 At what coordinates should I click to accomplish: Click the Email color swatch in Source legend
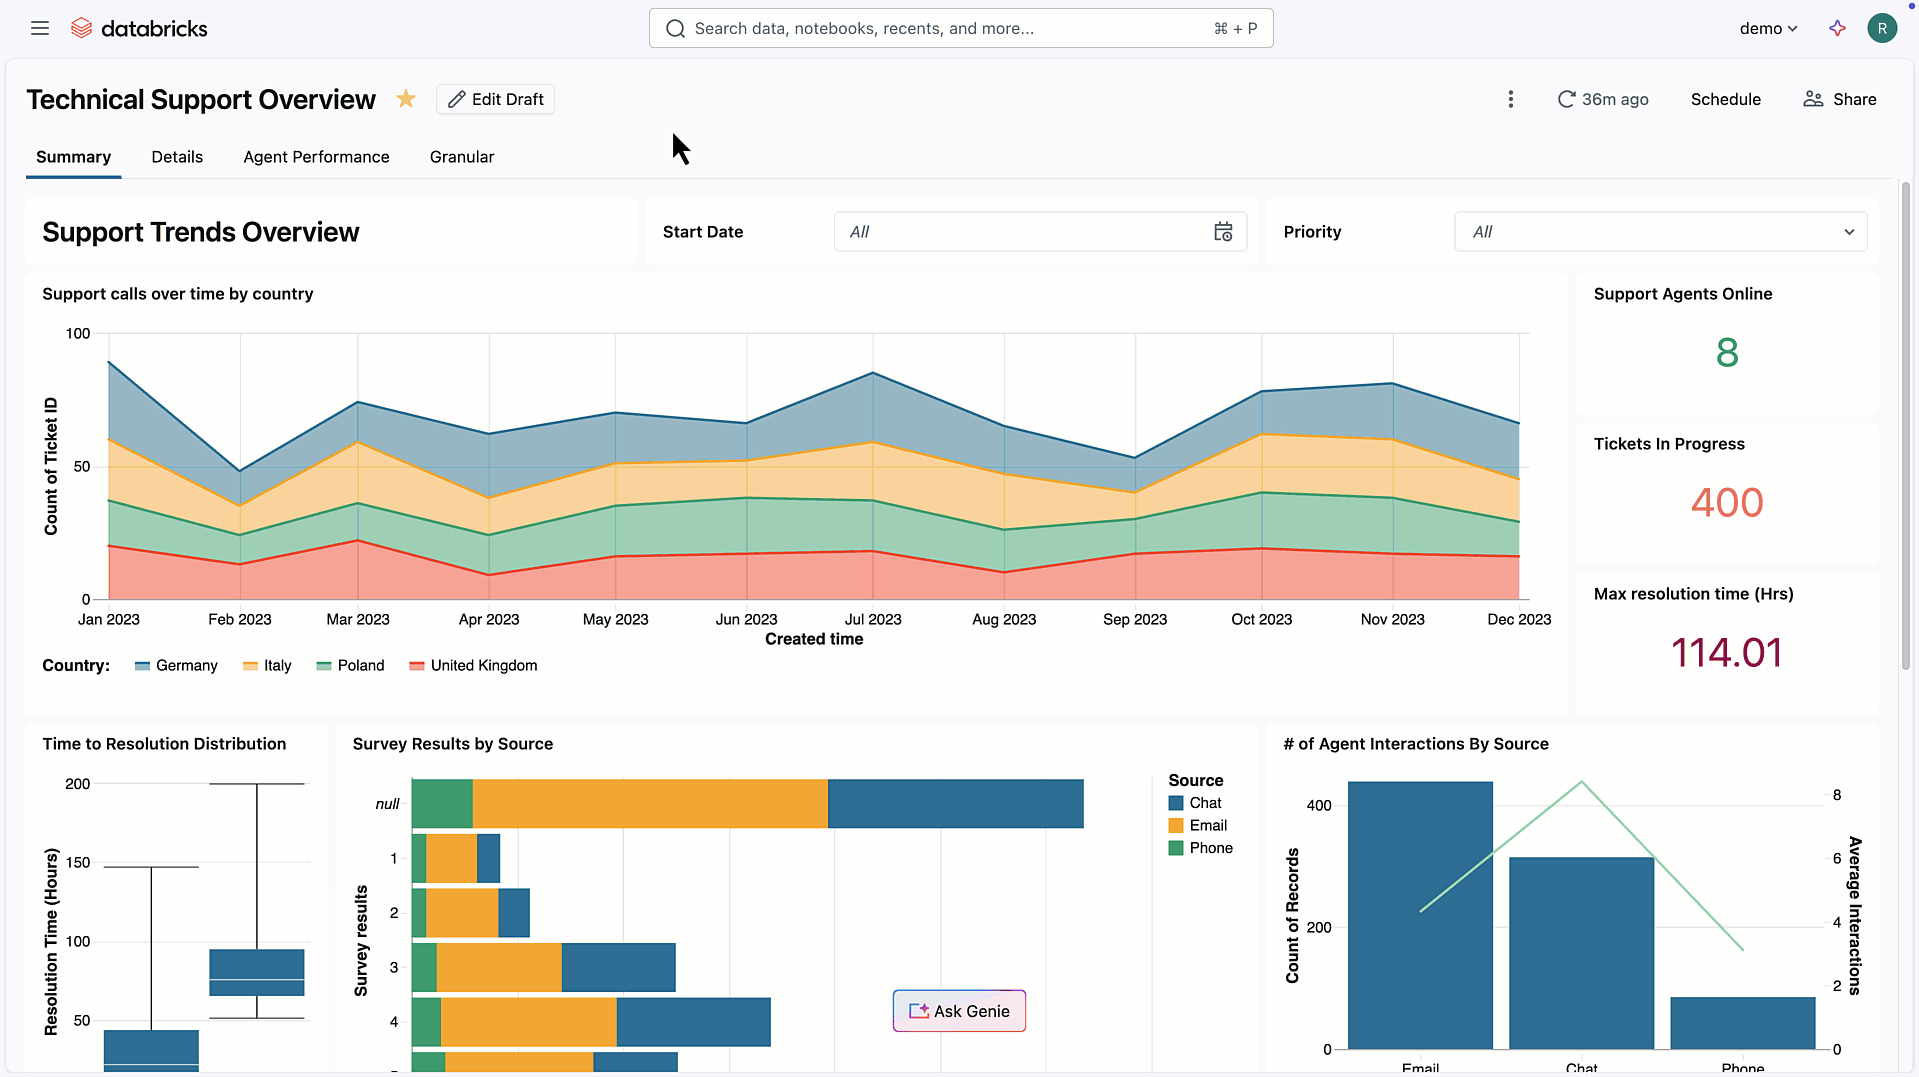(x=1176, y=826)
